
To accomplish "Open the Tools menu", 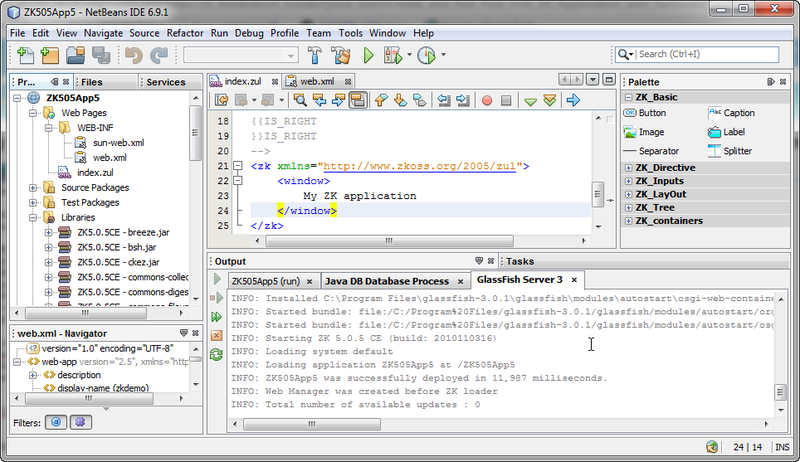I will tap(350, 33).
